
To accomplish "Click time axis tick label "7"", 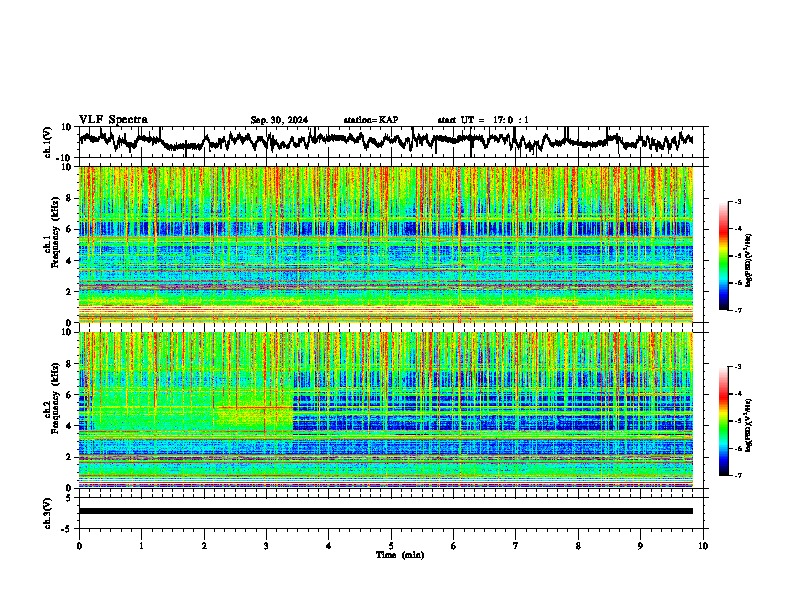I will [x=516, y=546].
